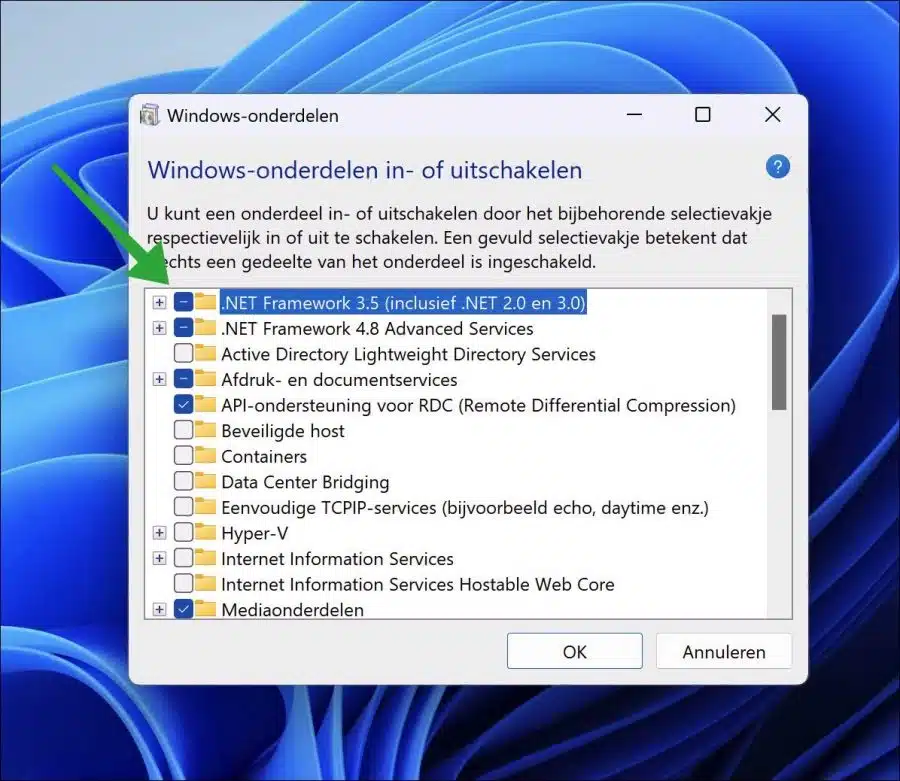The height and width of the screenshot is (781, 900).
Task: Click folder icon beside Data Center Bridging
Action: click(205, 481)
